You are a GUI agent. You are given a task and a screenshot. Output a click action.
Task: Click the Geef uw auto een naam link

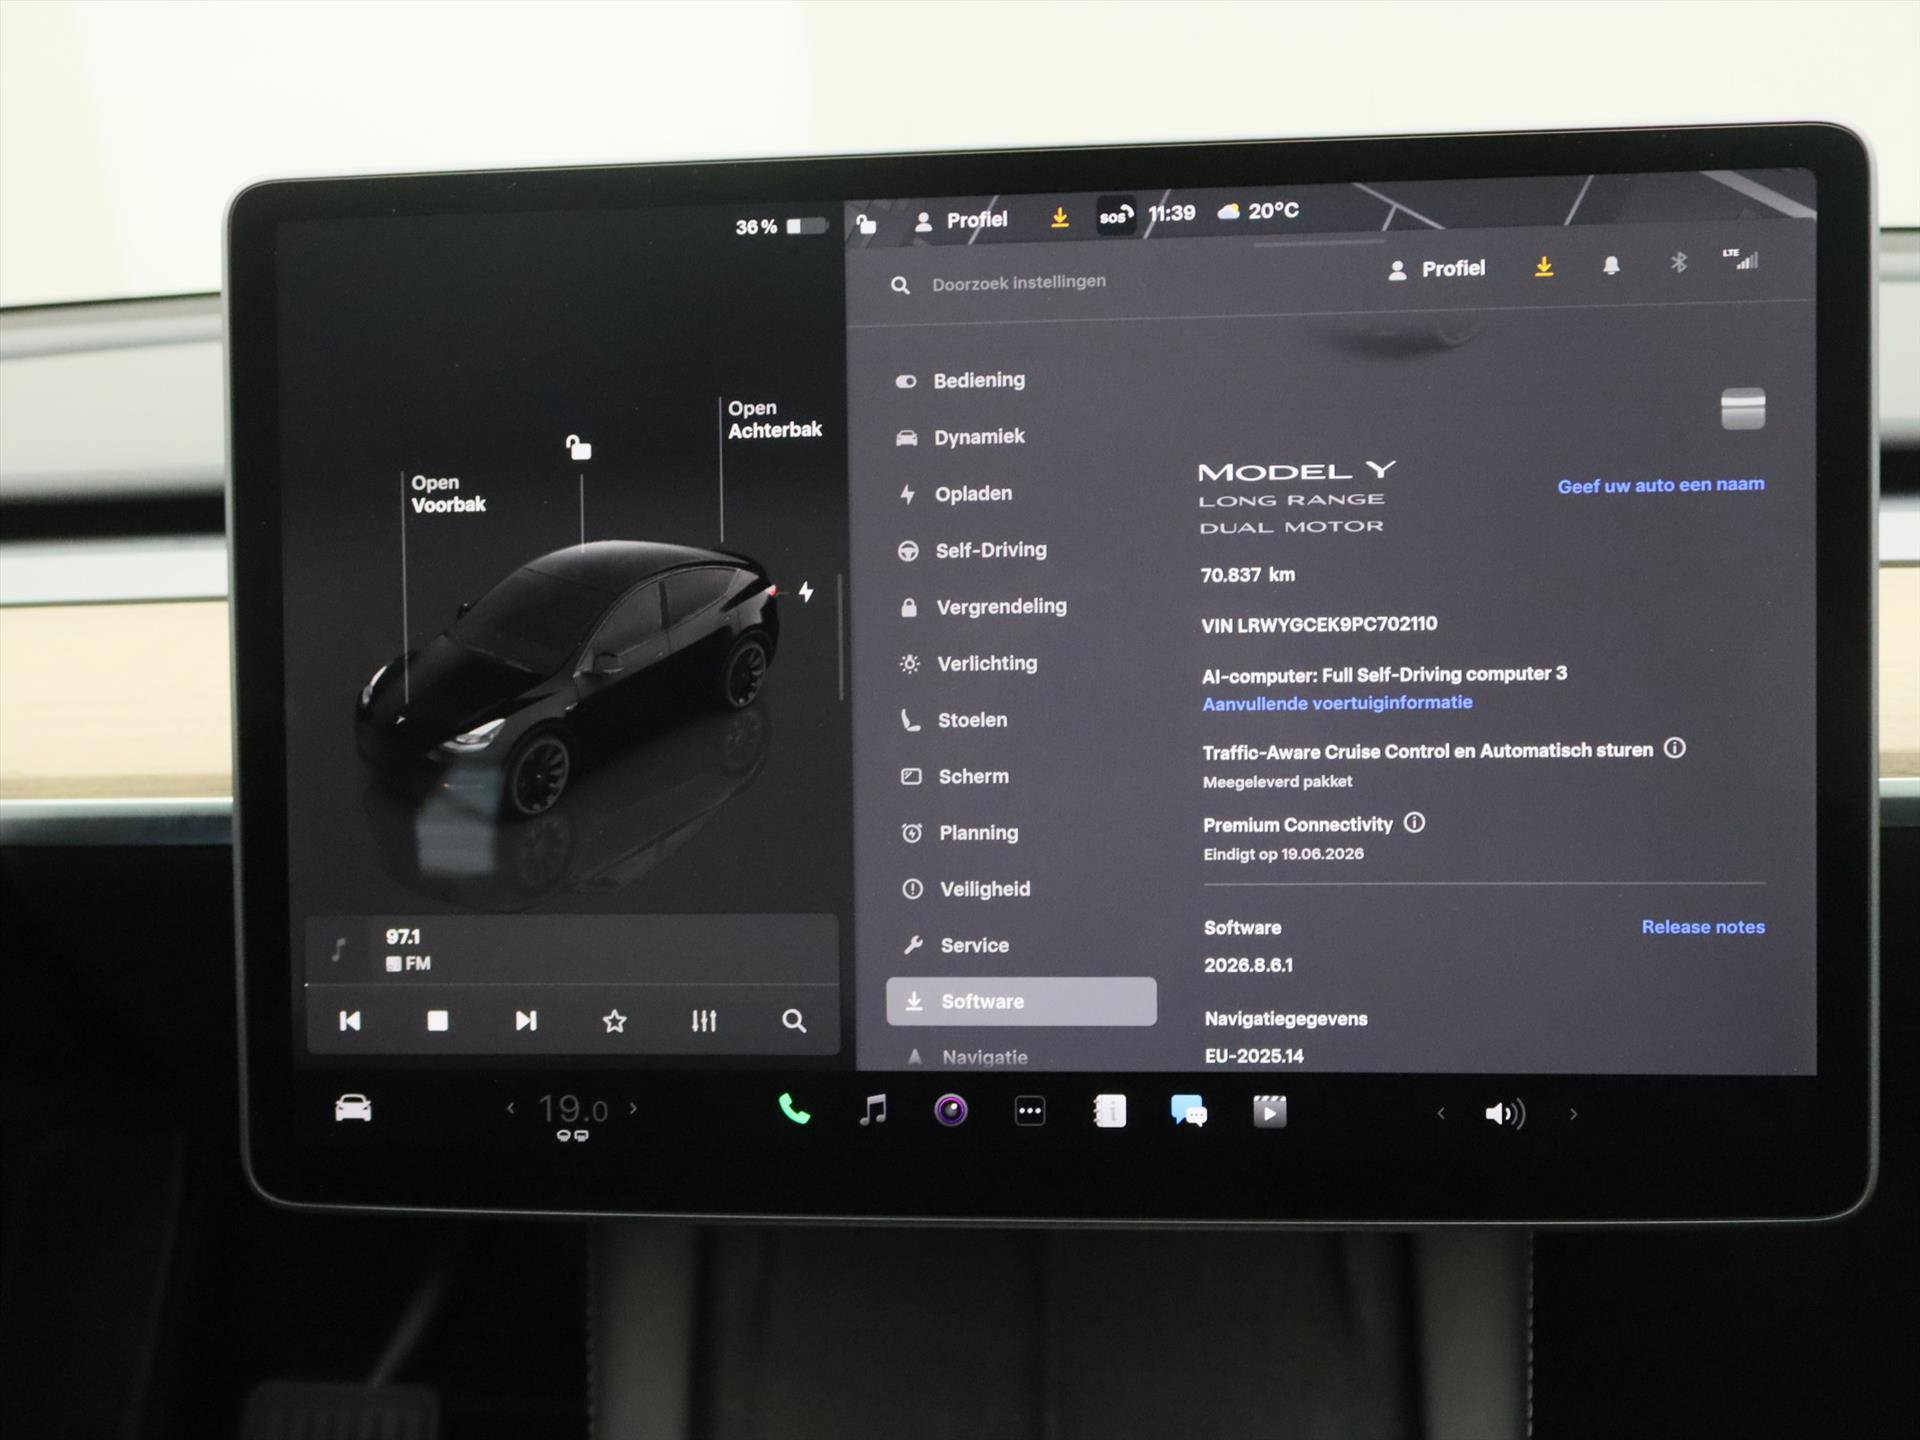[x=1661, y=485]
